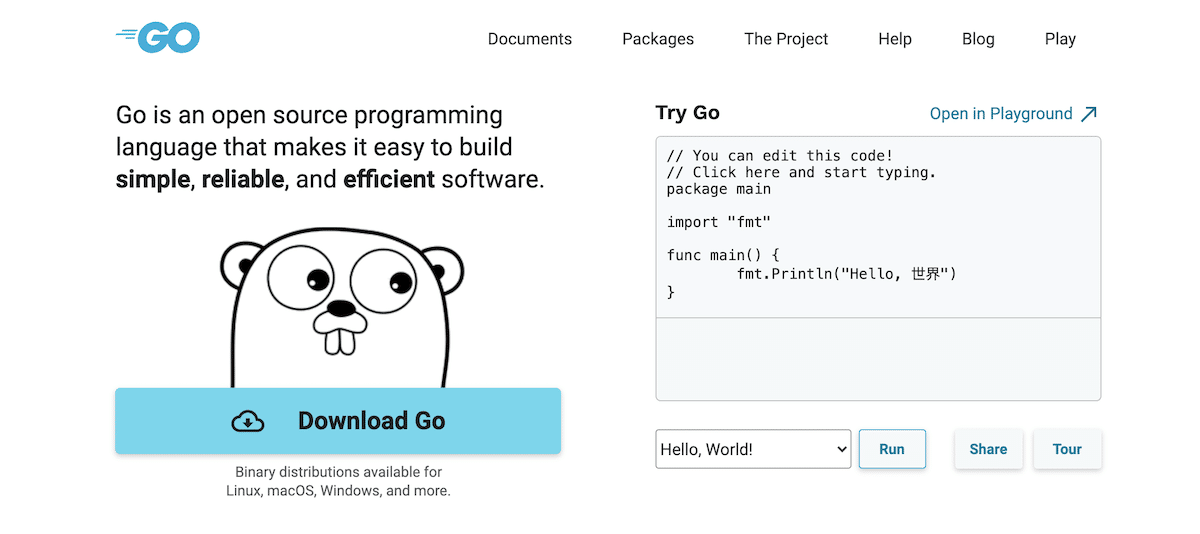Click the cloud download icon

click(x=248, y=421)
